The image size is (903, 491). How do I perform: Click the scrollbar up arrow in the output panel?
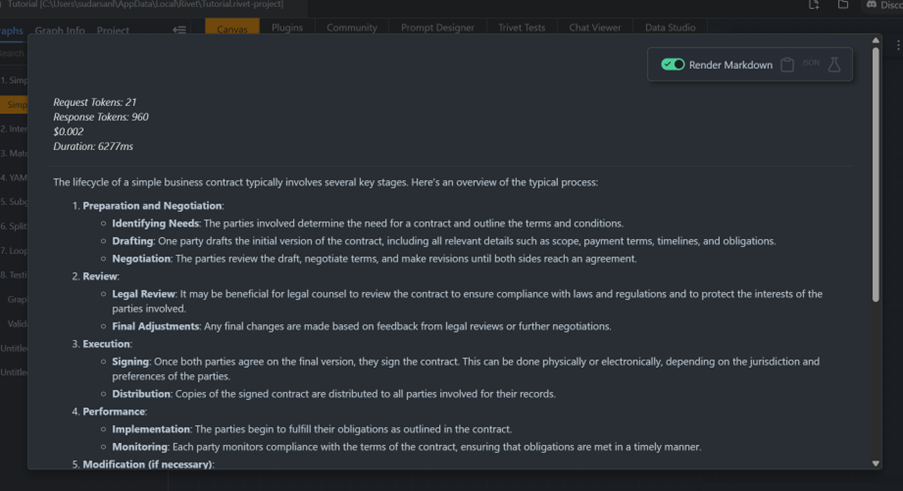876,41
